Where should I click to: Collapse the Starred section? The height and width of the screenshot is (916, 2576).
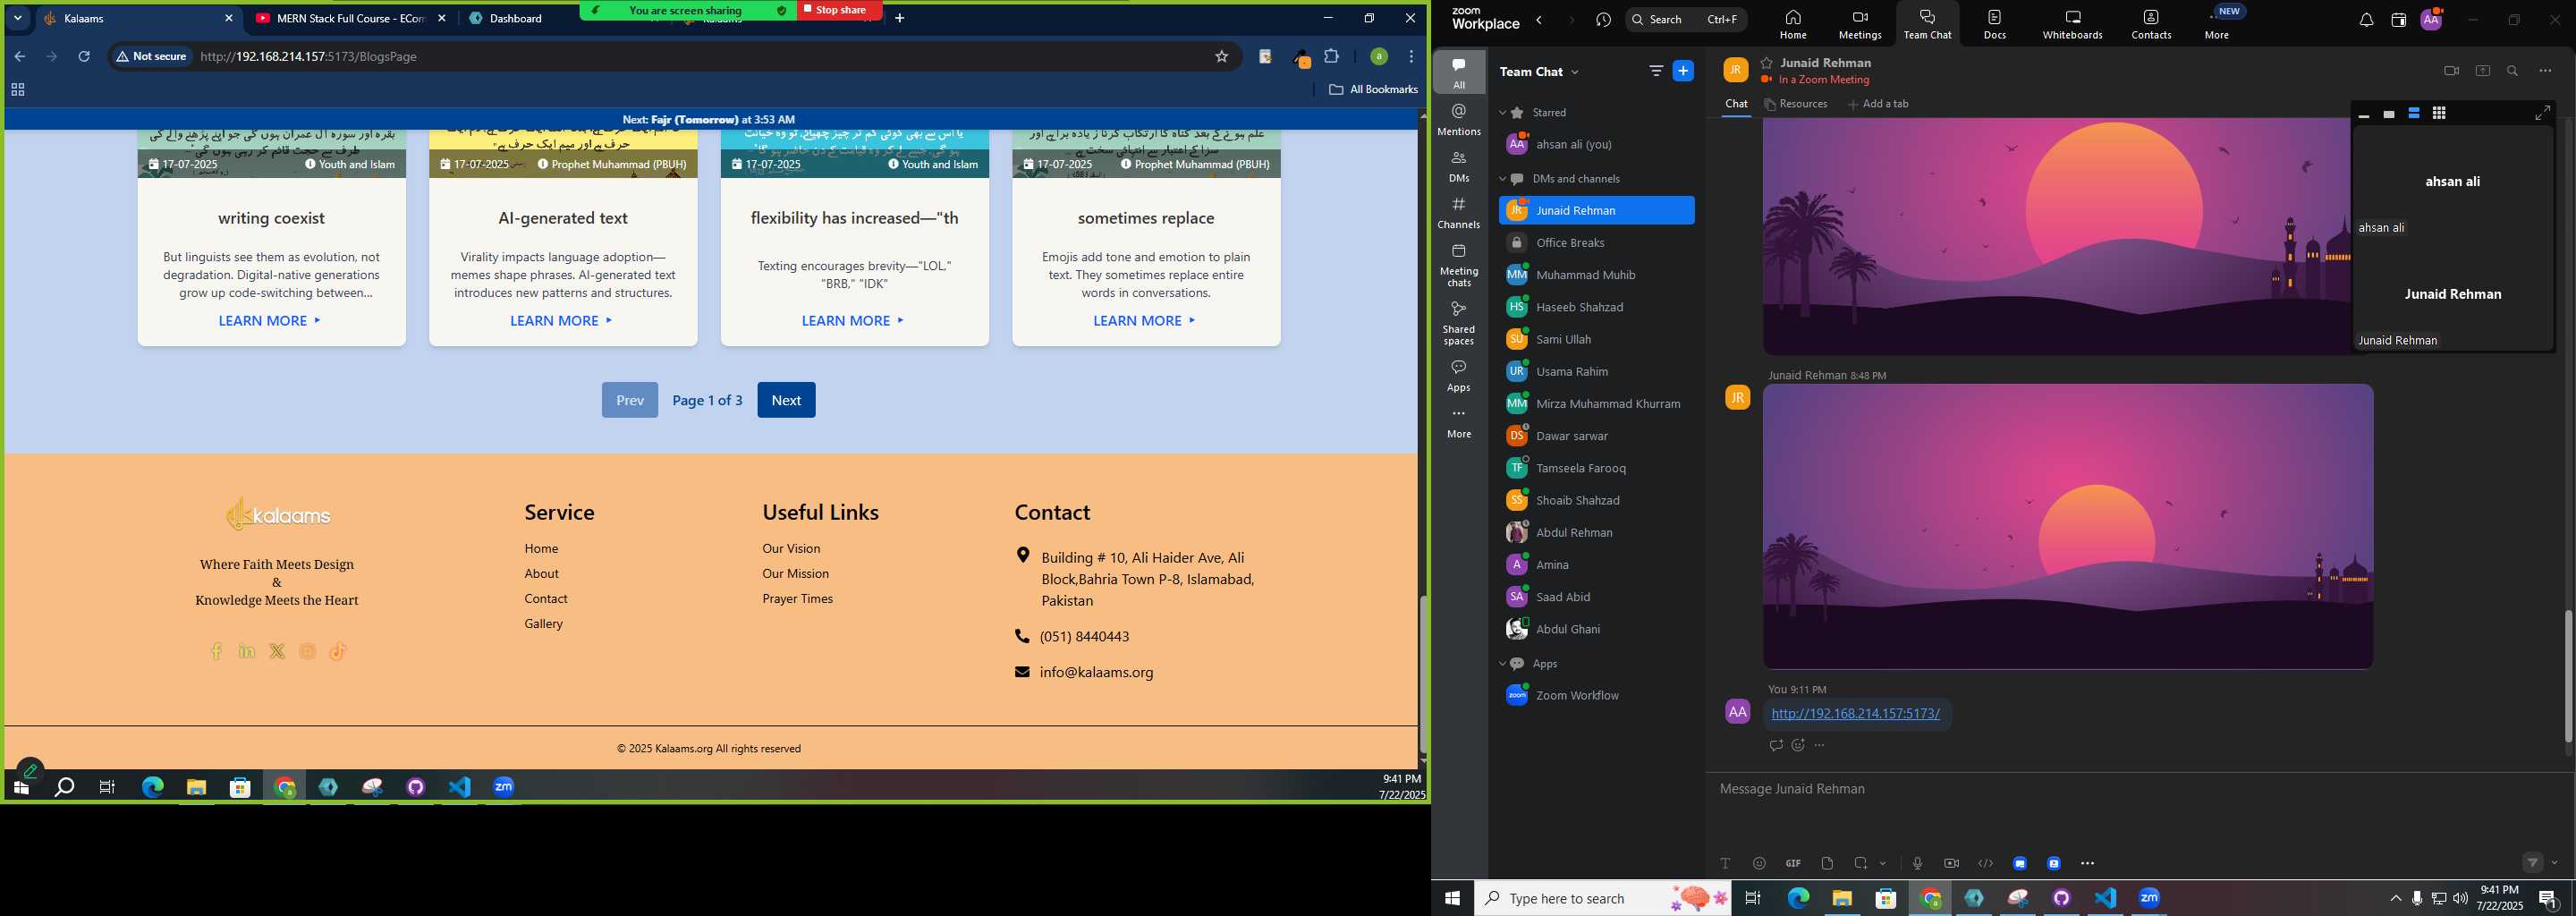[x=1502, y=113]
